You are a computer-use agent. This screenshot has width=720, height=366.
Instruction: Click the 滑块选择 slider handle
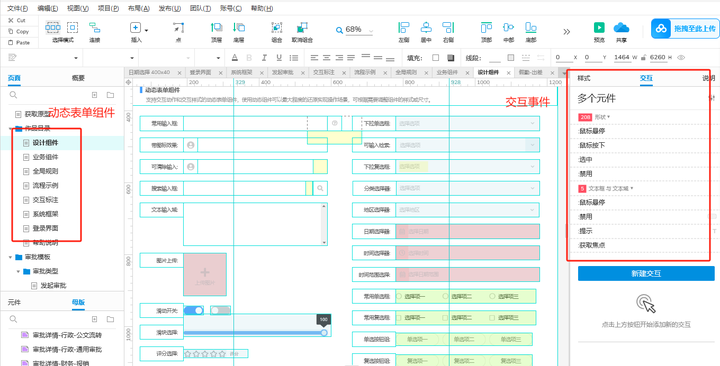pyautogui.click(x=324, y=332)
